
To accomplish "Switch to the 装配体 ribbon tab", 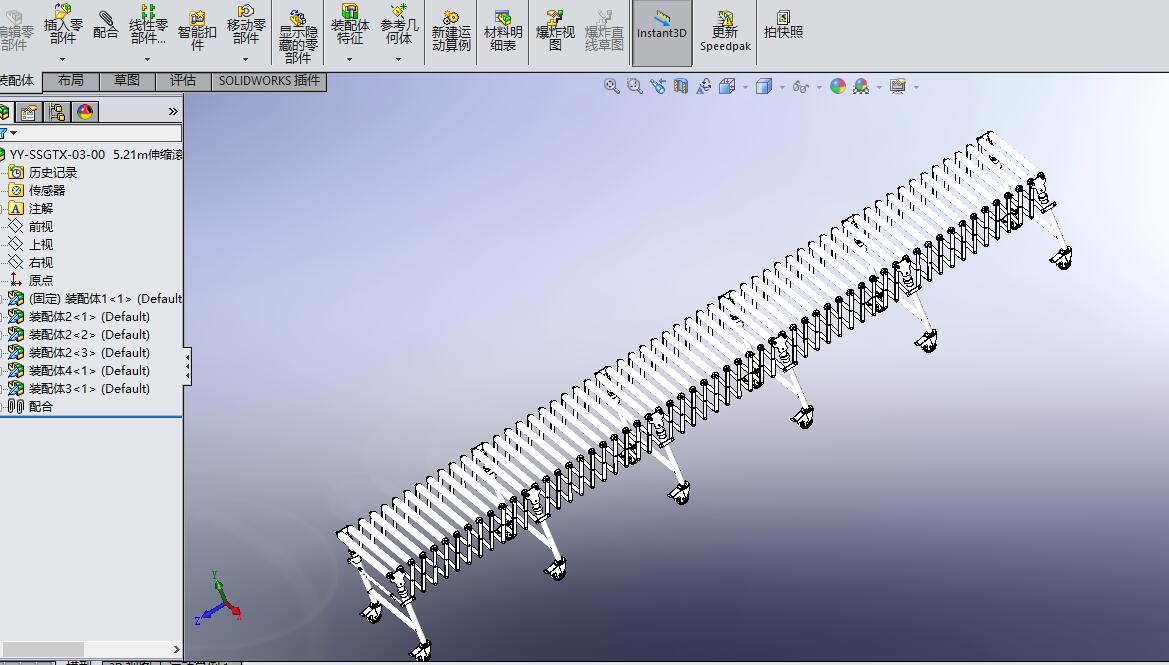I will point(18,81).
